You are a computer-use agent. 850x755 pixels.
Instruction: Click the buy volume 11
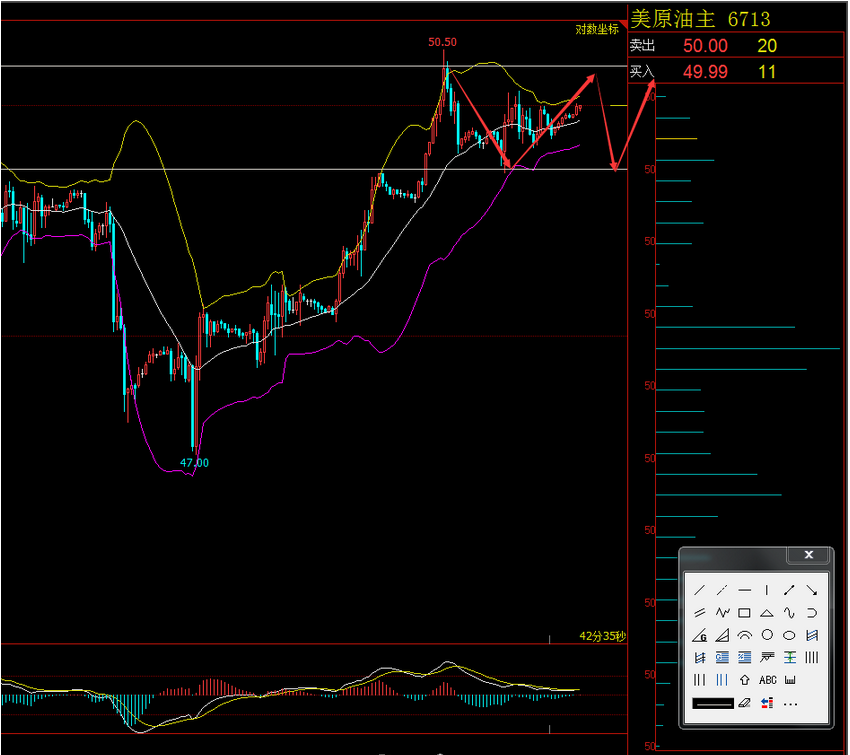point(767,72)
